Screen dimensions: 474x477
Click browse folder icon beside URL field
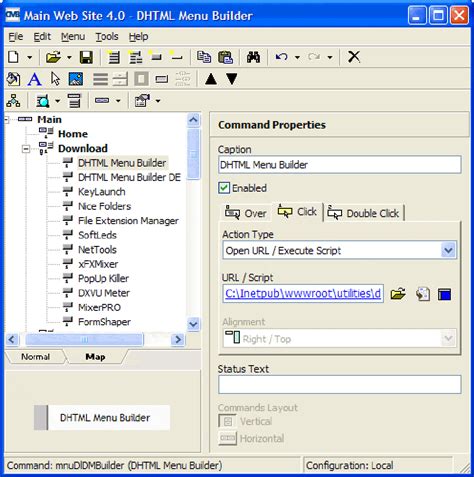pos(398,294)
